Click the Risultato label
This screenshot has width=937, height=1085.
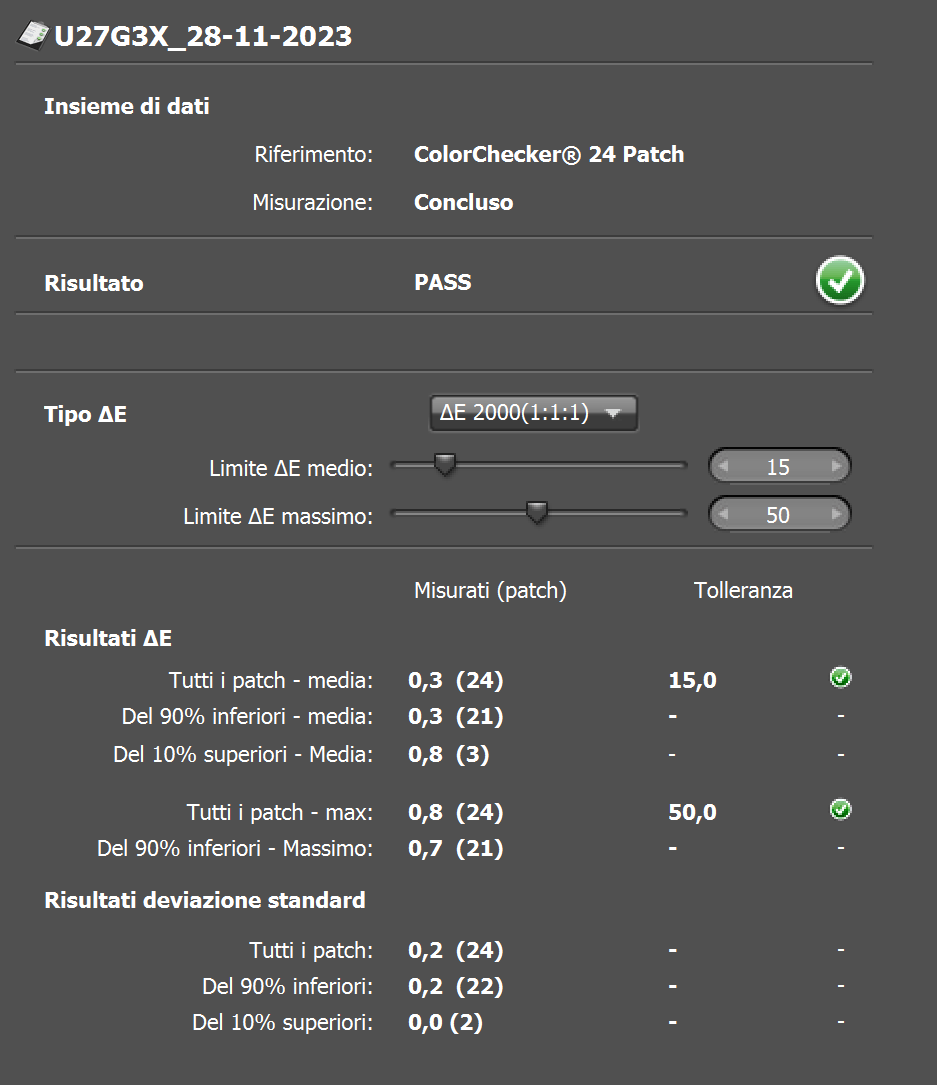tap(94, 283)
